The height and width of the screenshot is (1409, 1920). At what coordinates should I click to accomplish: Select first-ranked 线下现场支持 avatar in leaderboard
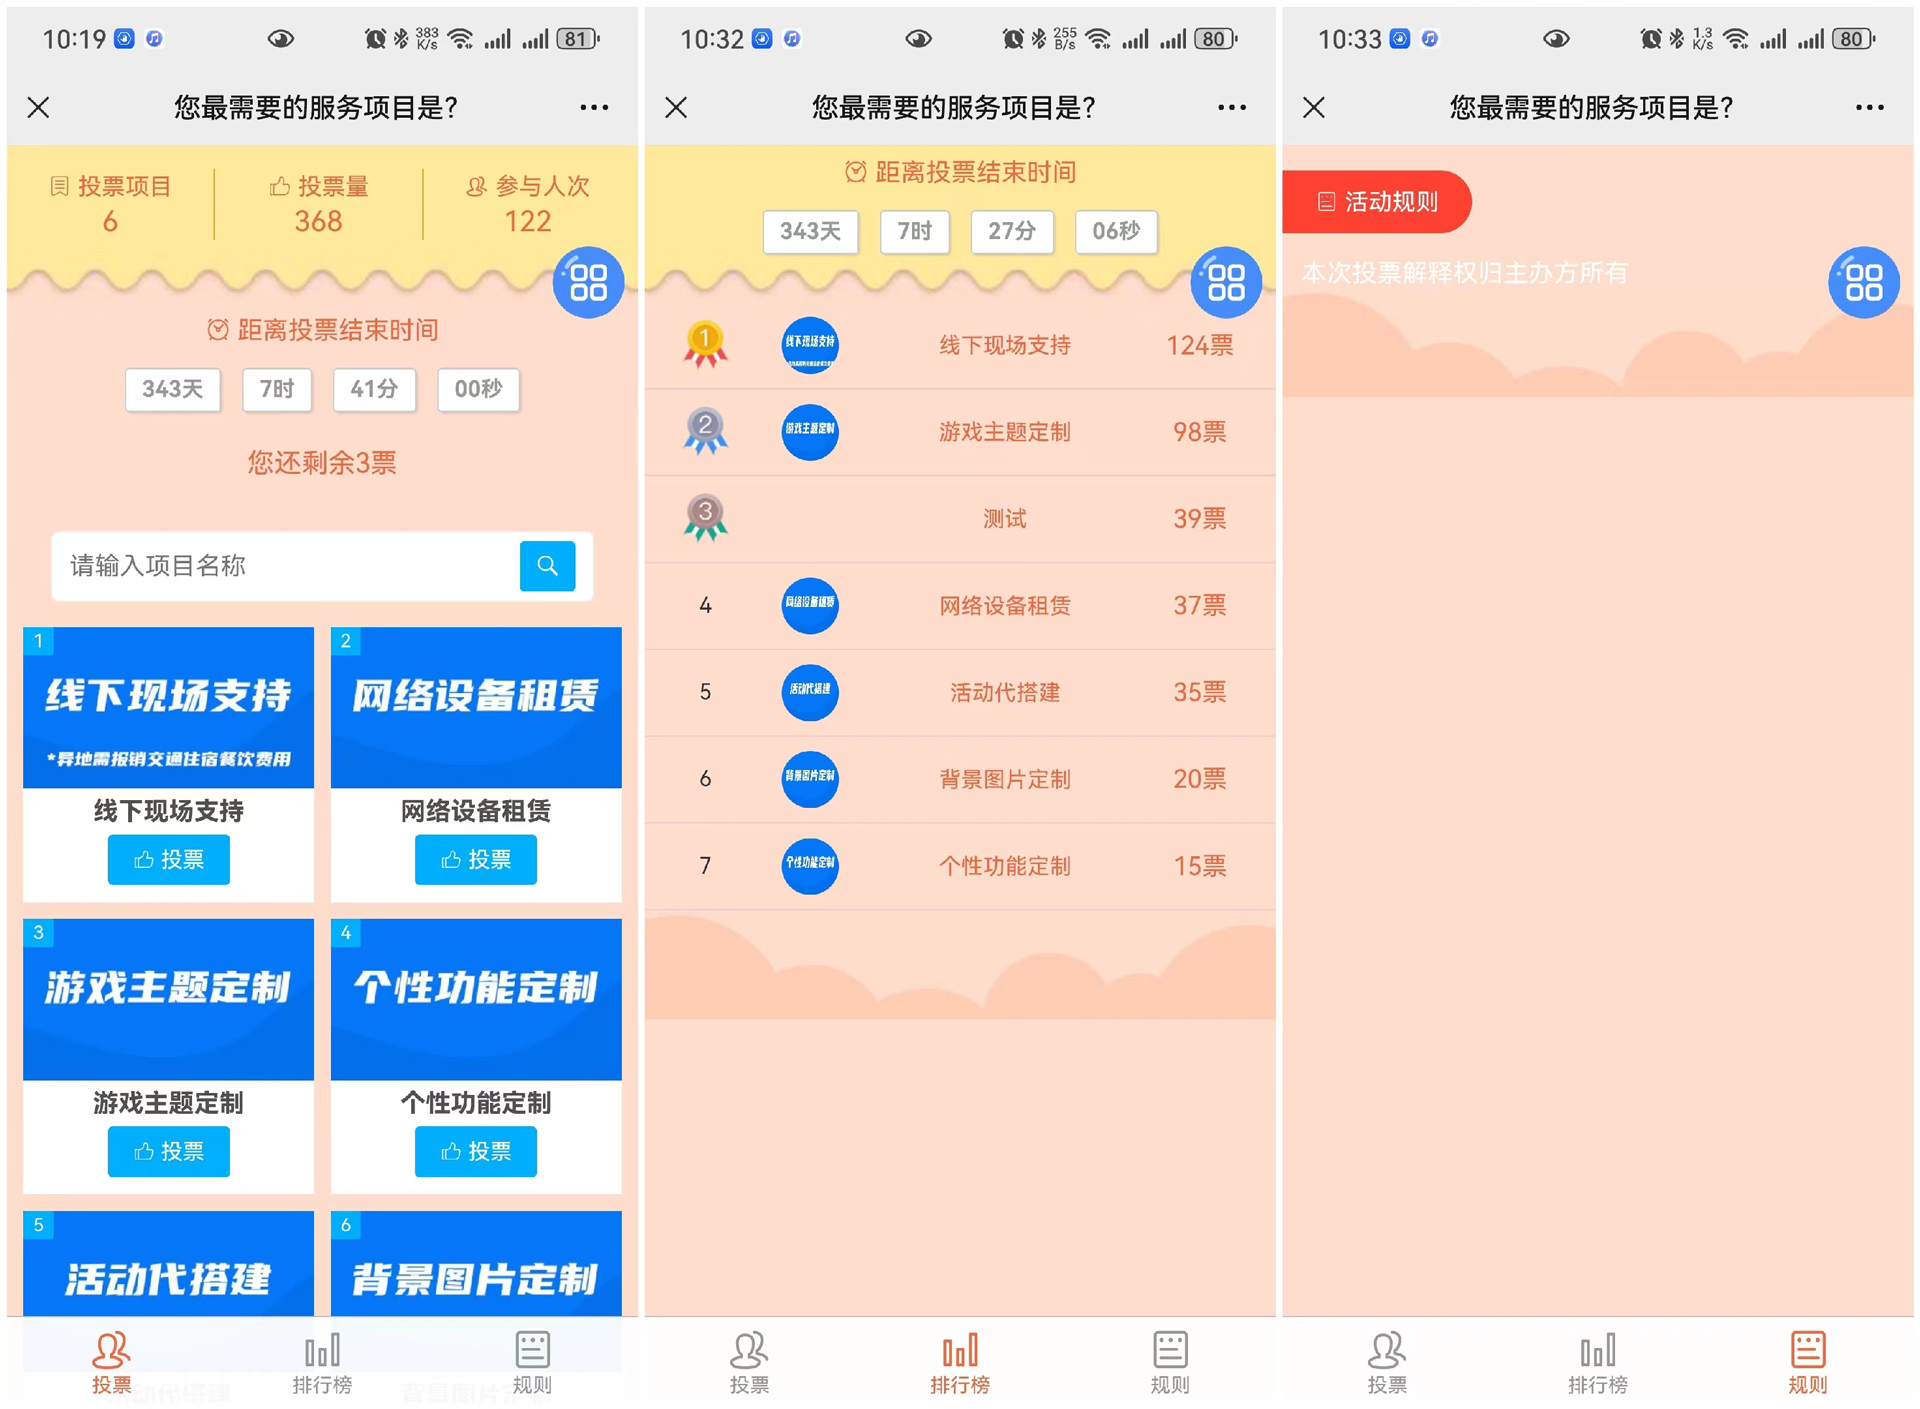[809, 345]
